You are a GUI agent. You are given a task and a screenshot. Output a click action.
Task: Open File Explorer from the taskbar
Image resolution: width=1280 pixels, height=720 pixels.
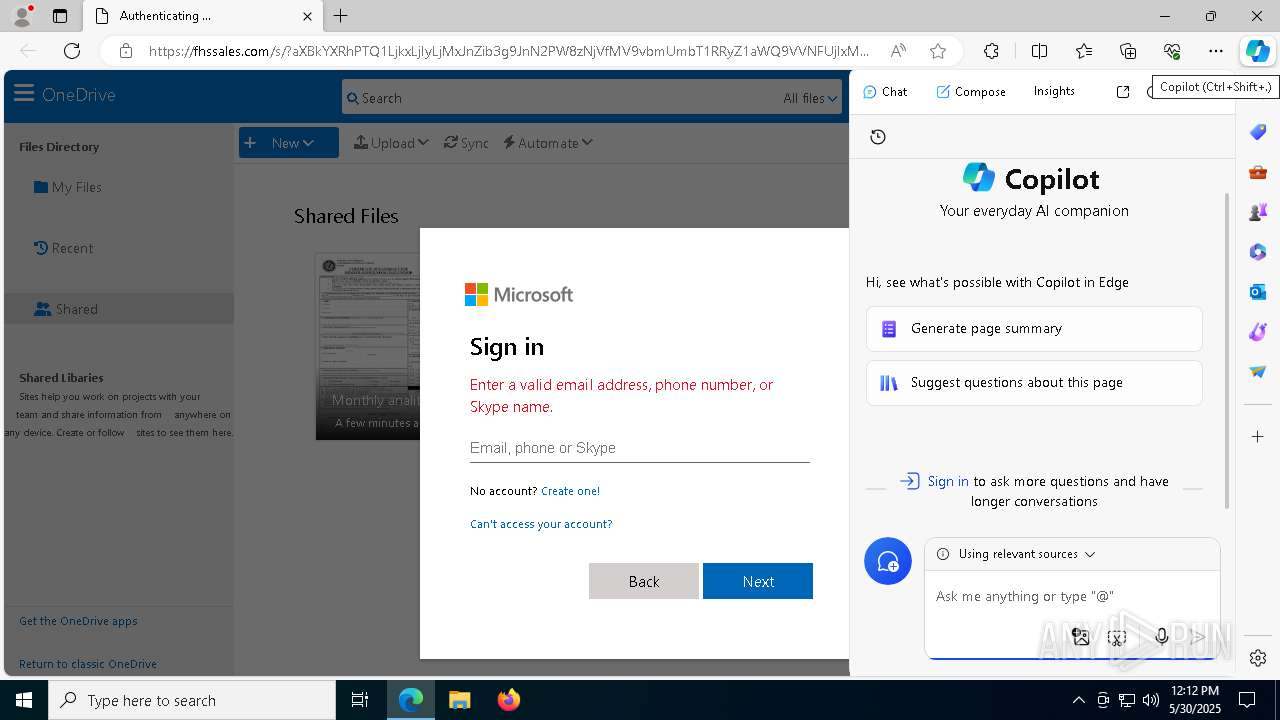click(459, 700)
